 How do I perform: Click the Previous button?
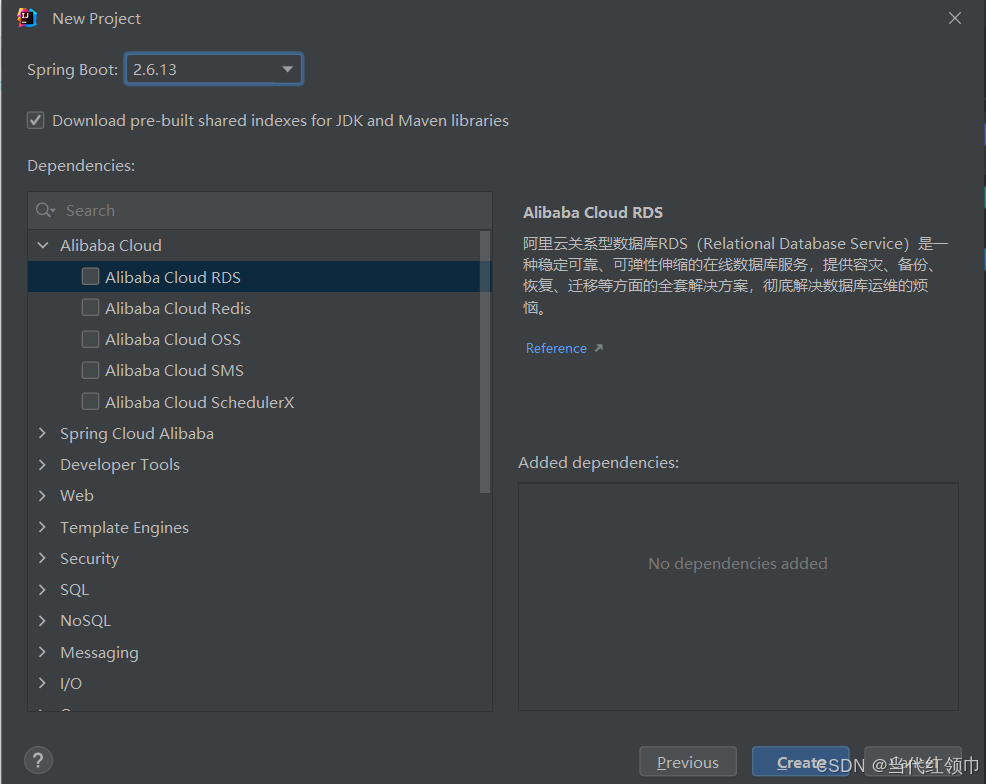point(688,762)
